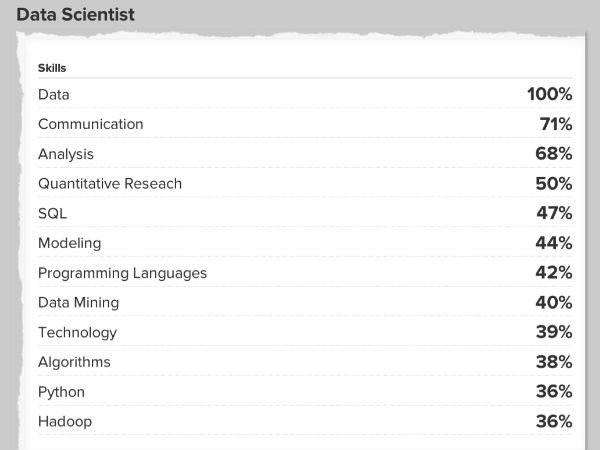Select the Technology skill label
The image size is (600, 450).
77,332
